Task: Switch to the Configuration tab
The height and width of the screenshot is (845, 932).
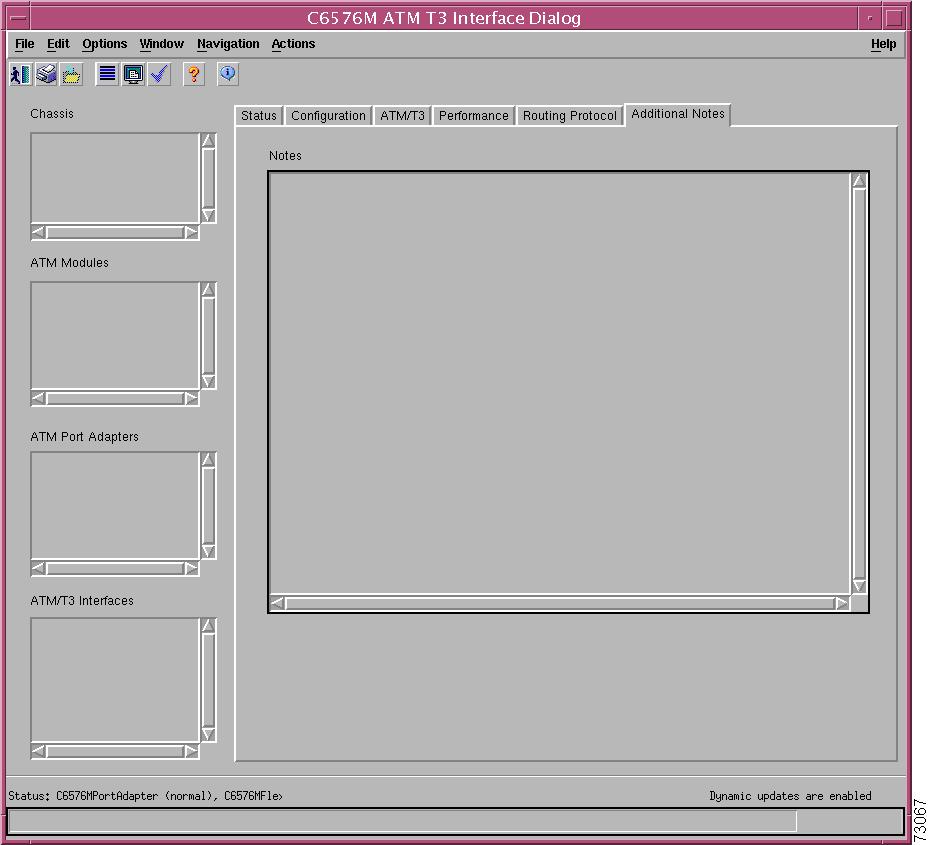Action: pyautogui.click(x=328, y=116)
